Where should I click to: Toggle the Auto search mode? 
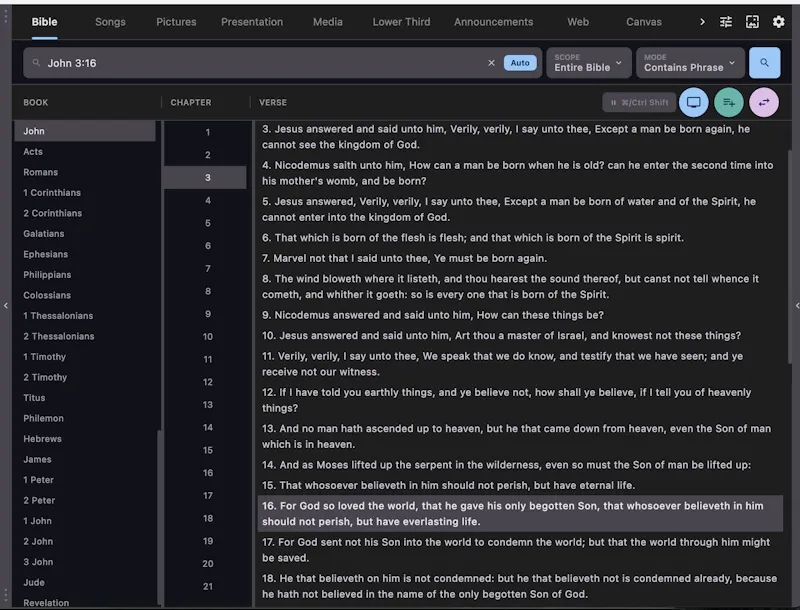coord(520,63)
